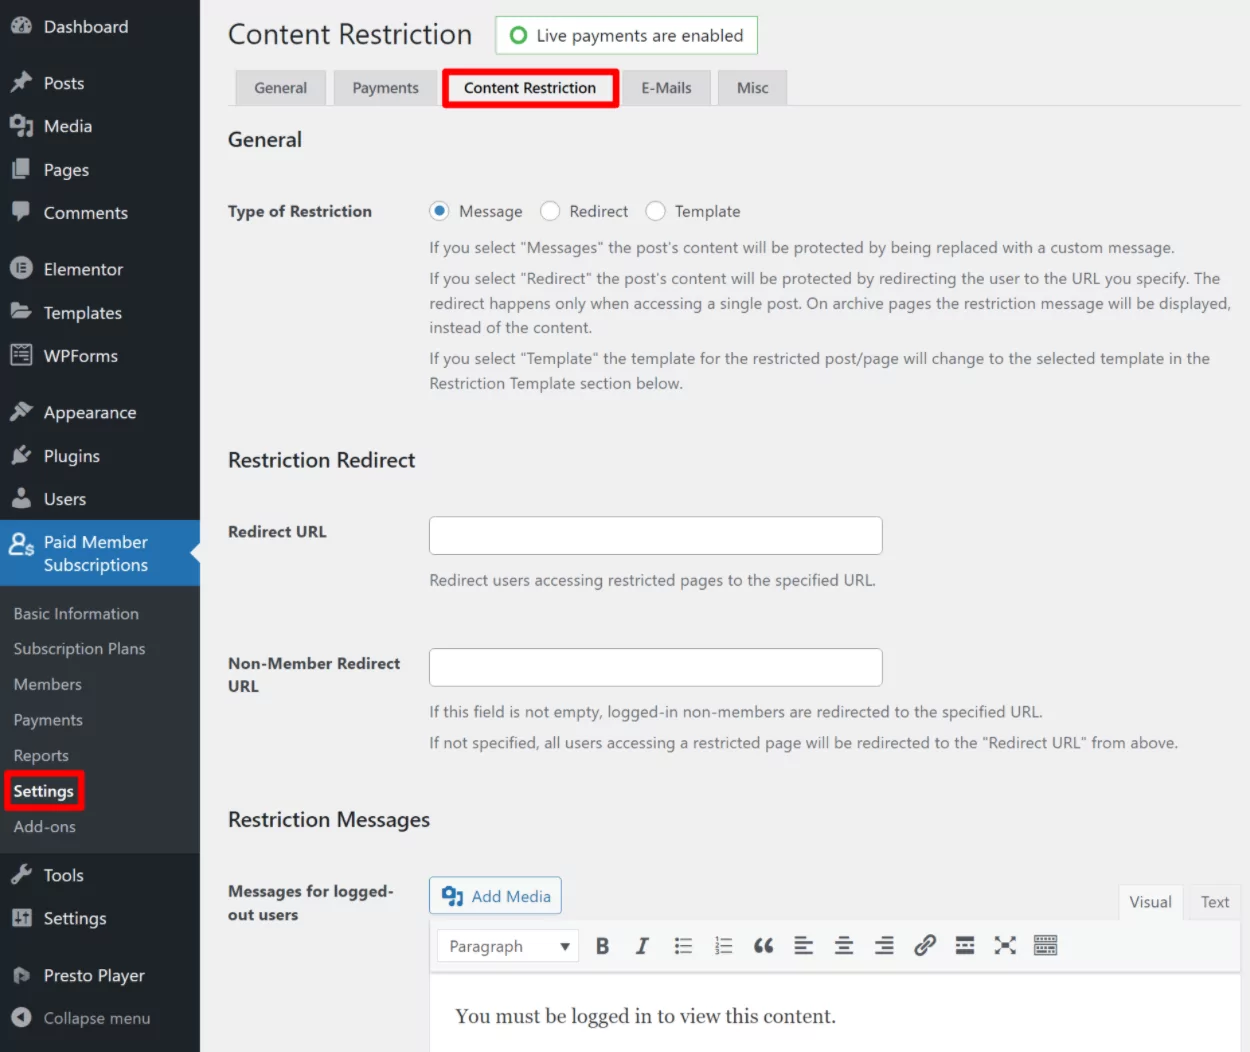Image resolution: width=1250 pixels, height=1052 pixels.
Task: Click the Non-Member Redirect URL field
Action: coord(656,667)
